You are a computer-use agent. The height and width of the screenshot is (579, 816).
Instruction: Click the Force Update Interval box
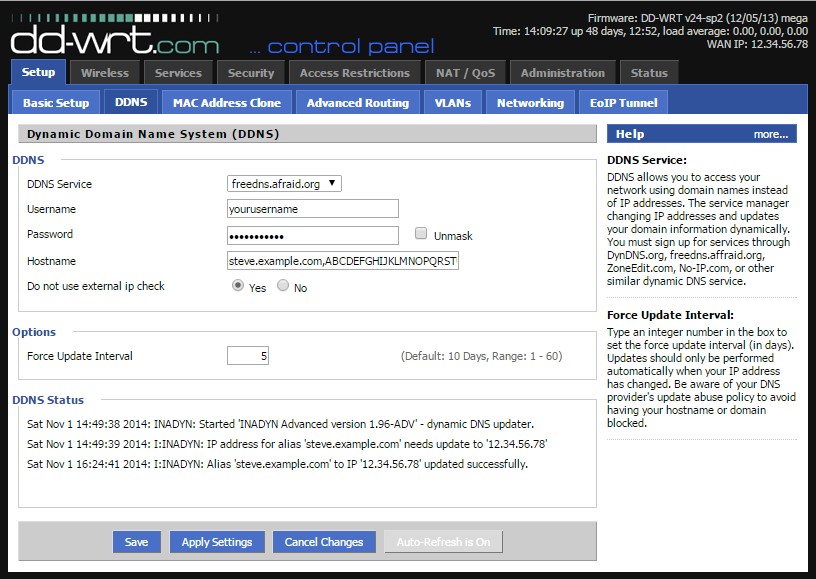(x=248, y=356)
